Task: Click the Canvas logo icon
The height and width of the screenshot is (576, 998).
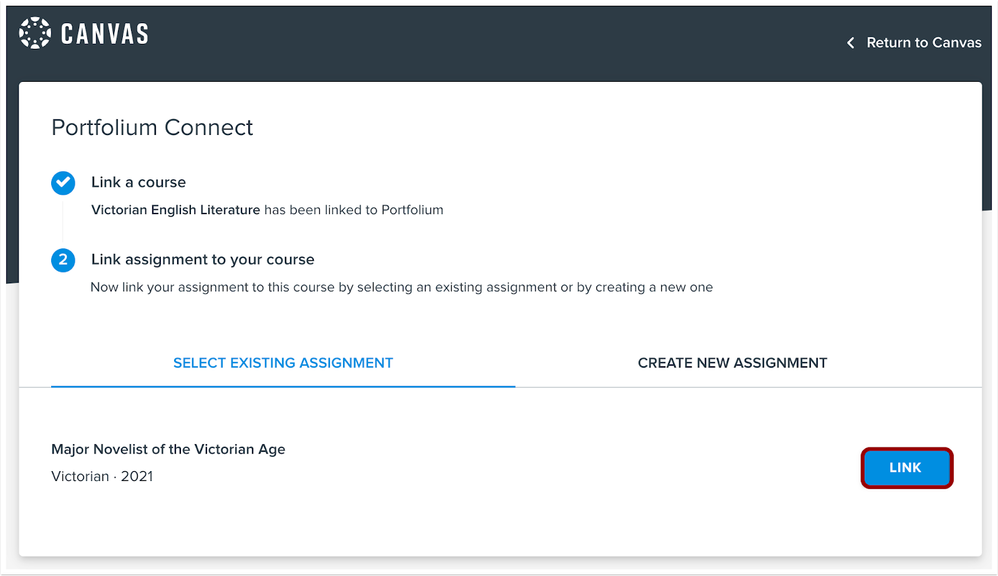Action: pyautogui.click(x=34, y=33)
